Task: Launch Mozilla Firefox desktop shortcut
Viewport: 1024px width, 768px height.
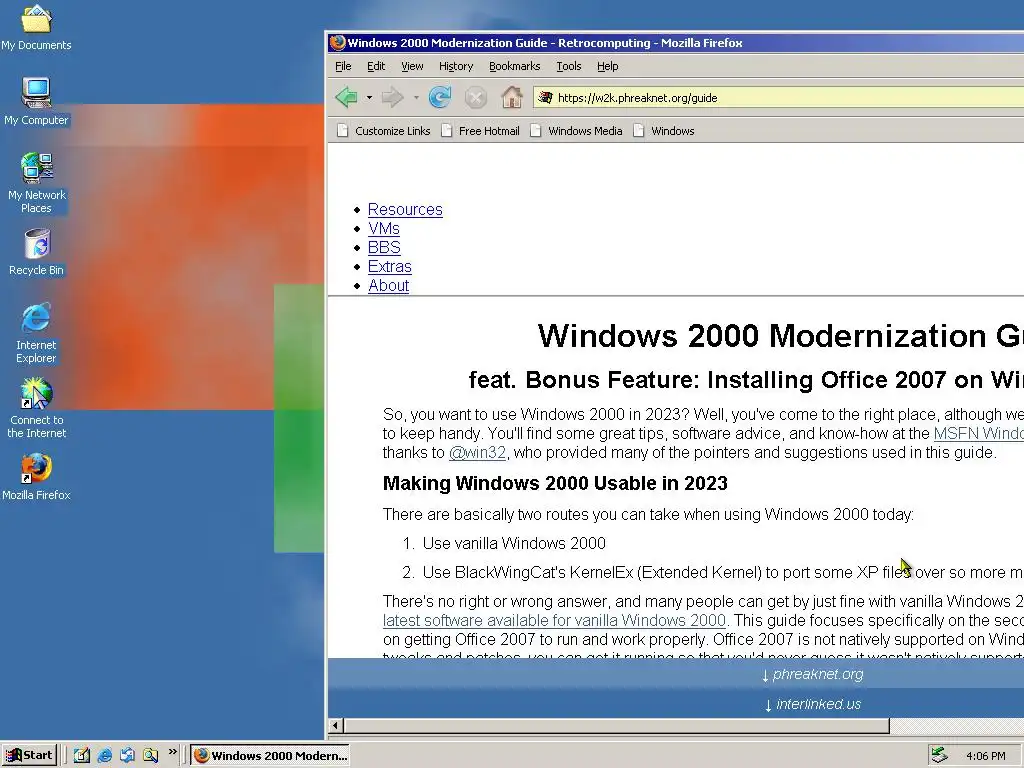Action: (x=36, y=477)
